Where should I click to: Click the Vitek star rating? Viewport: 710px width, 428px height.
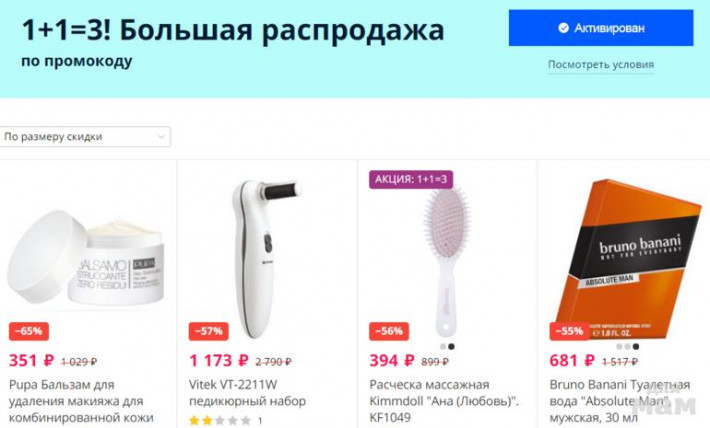click(220, 421)
